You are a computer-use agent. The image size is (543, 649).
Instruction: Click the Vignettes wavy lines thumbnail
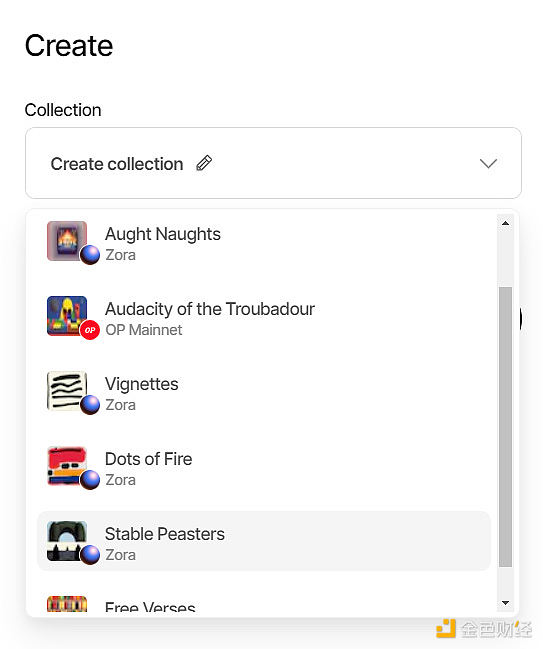point(67,391)
